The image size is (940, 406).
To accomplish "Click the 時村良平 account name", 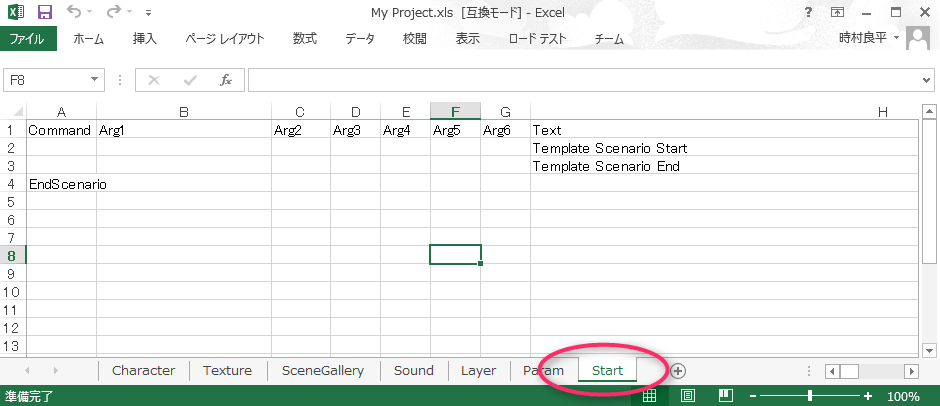I will [x=862, y=38].
